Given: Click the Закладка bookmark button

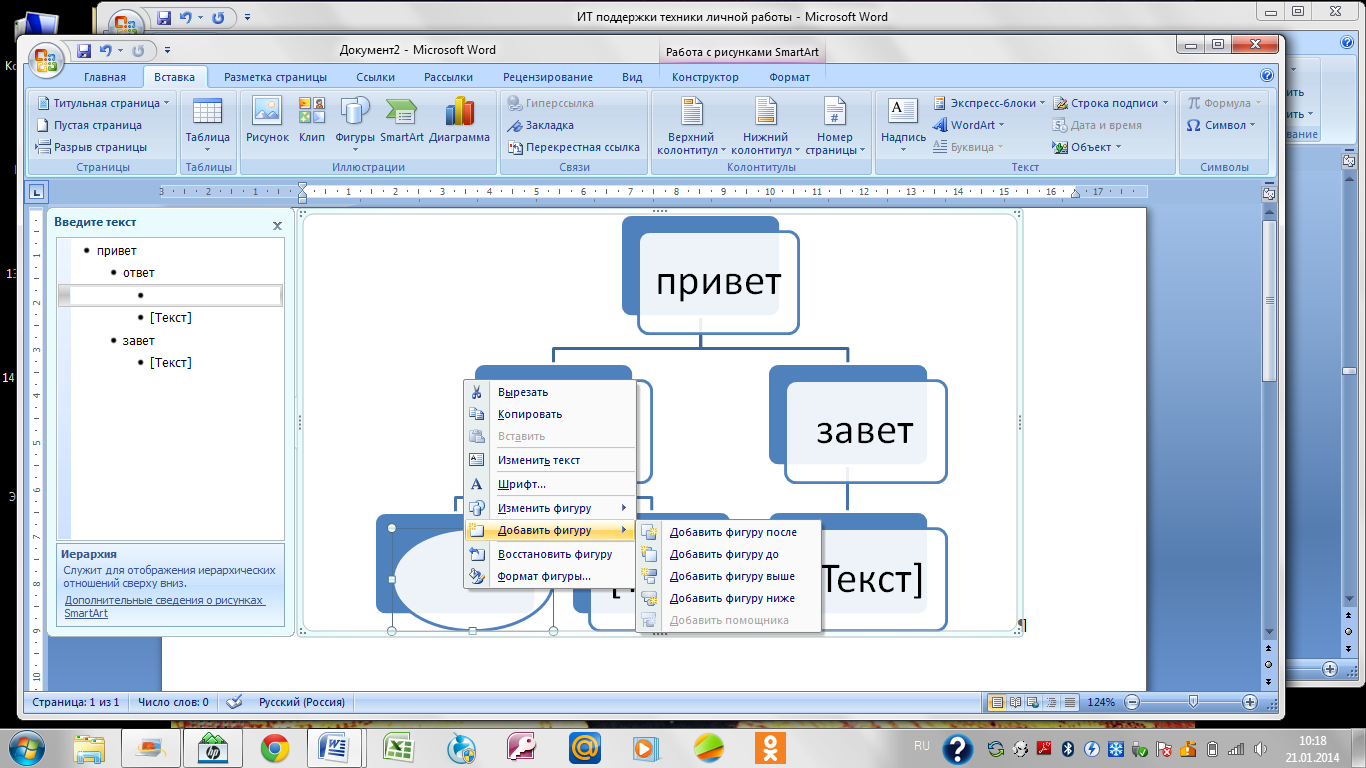Looking at the screenshot, I should (541, 125).
